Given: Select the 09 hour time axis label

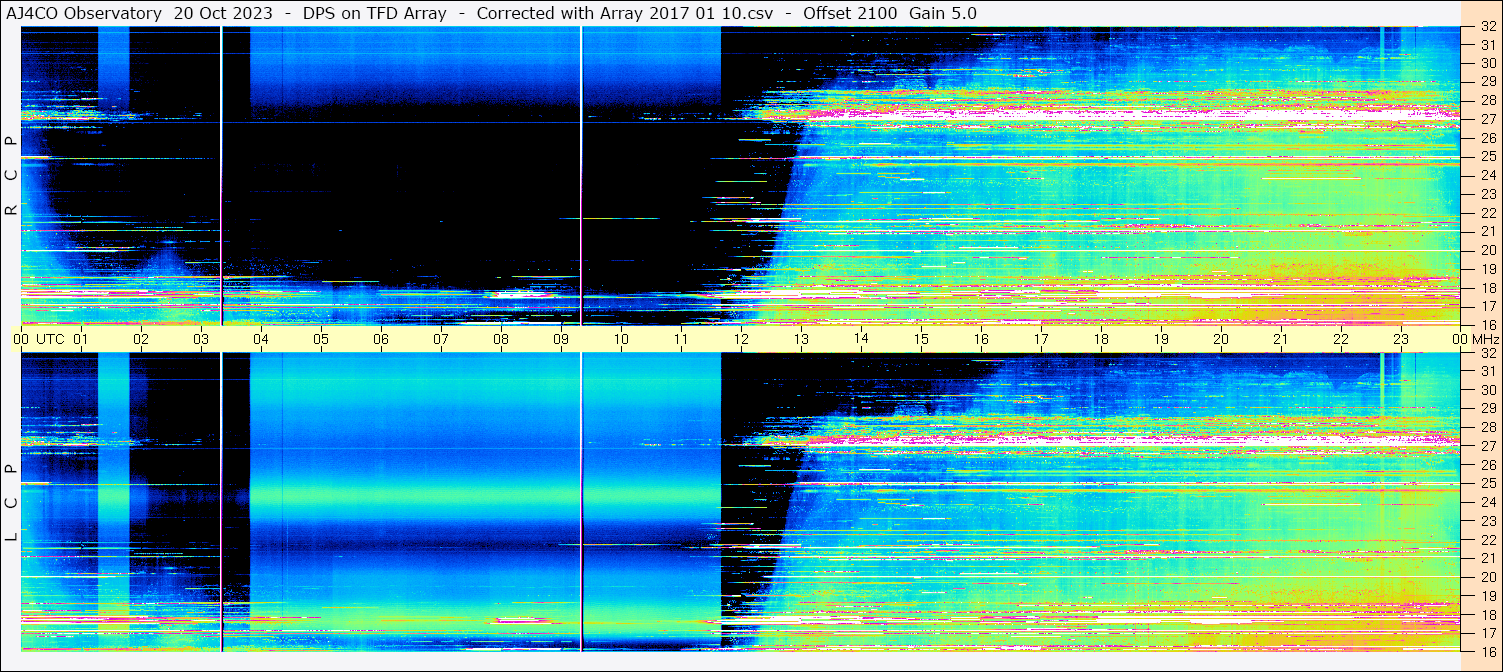Looking at the screenshot, I should coord(561,339).
